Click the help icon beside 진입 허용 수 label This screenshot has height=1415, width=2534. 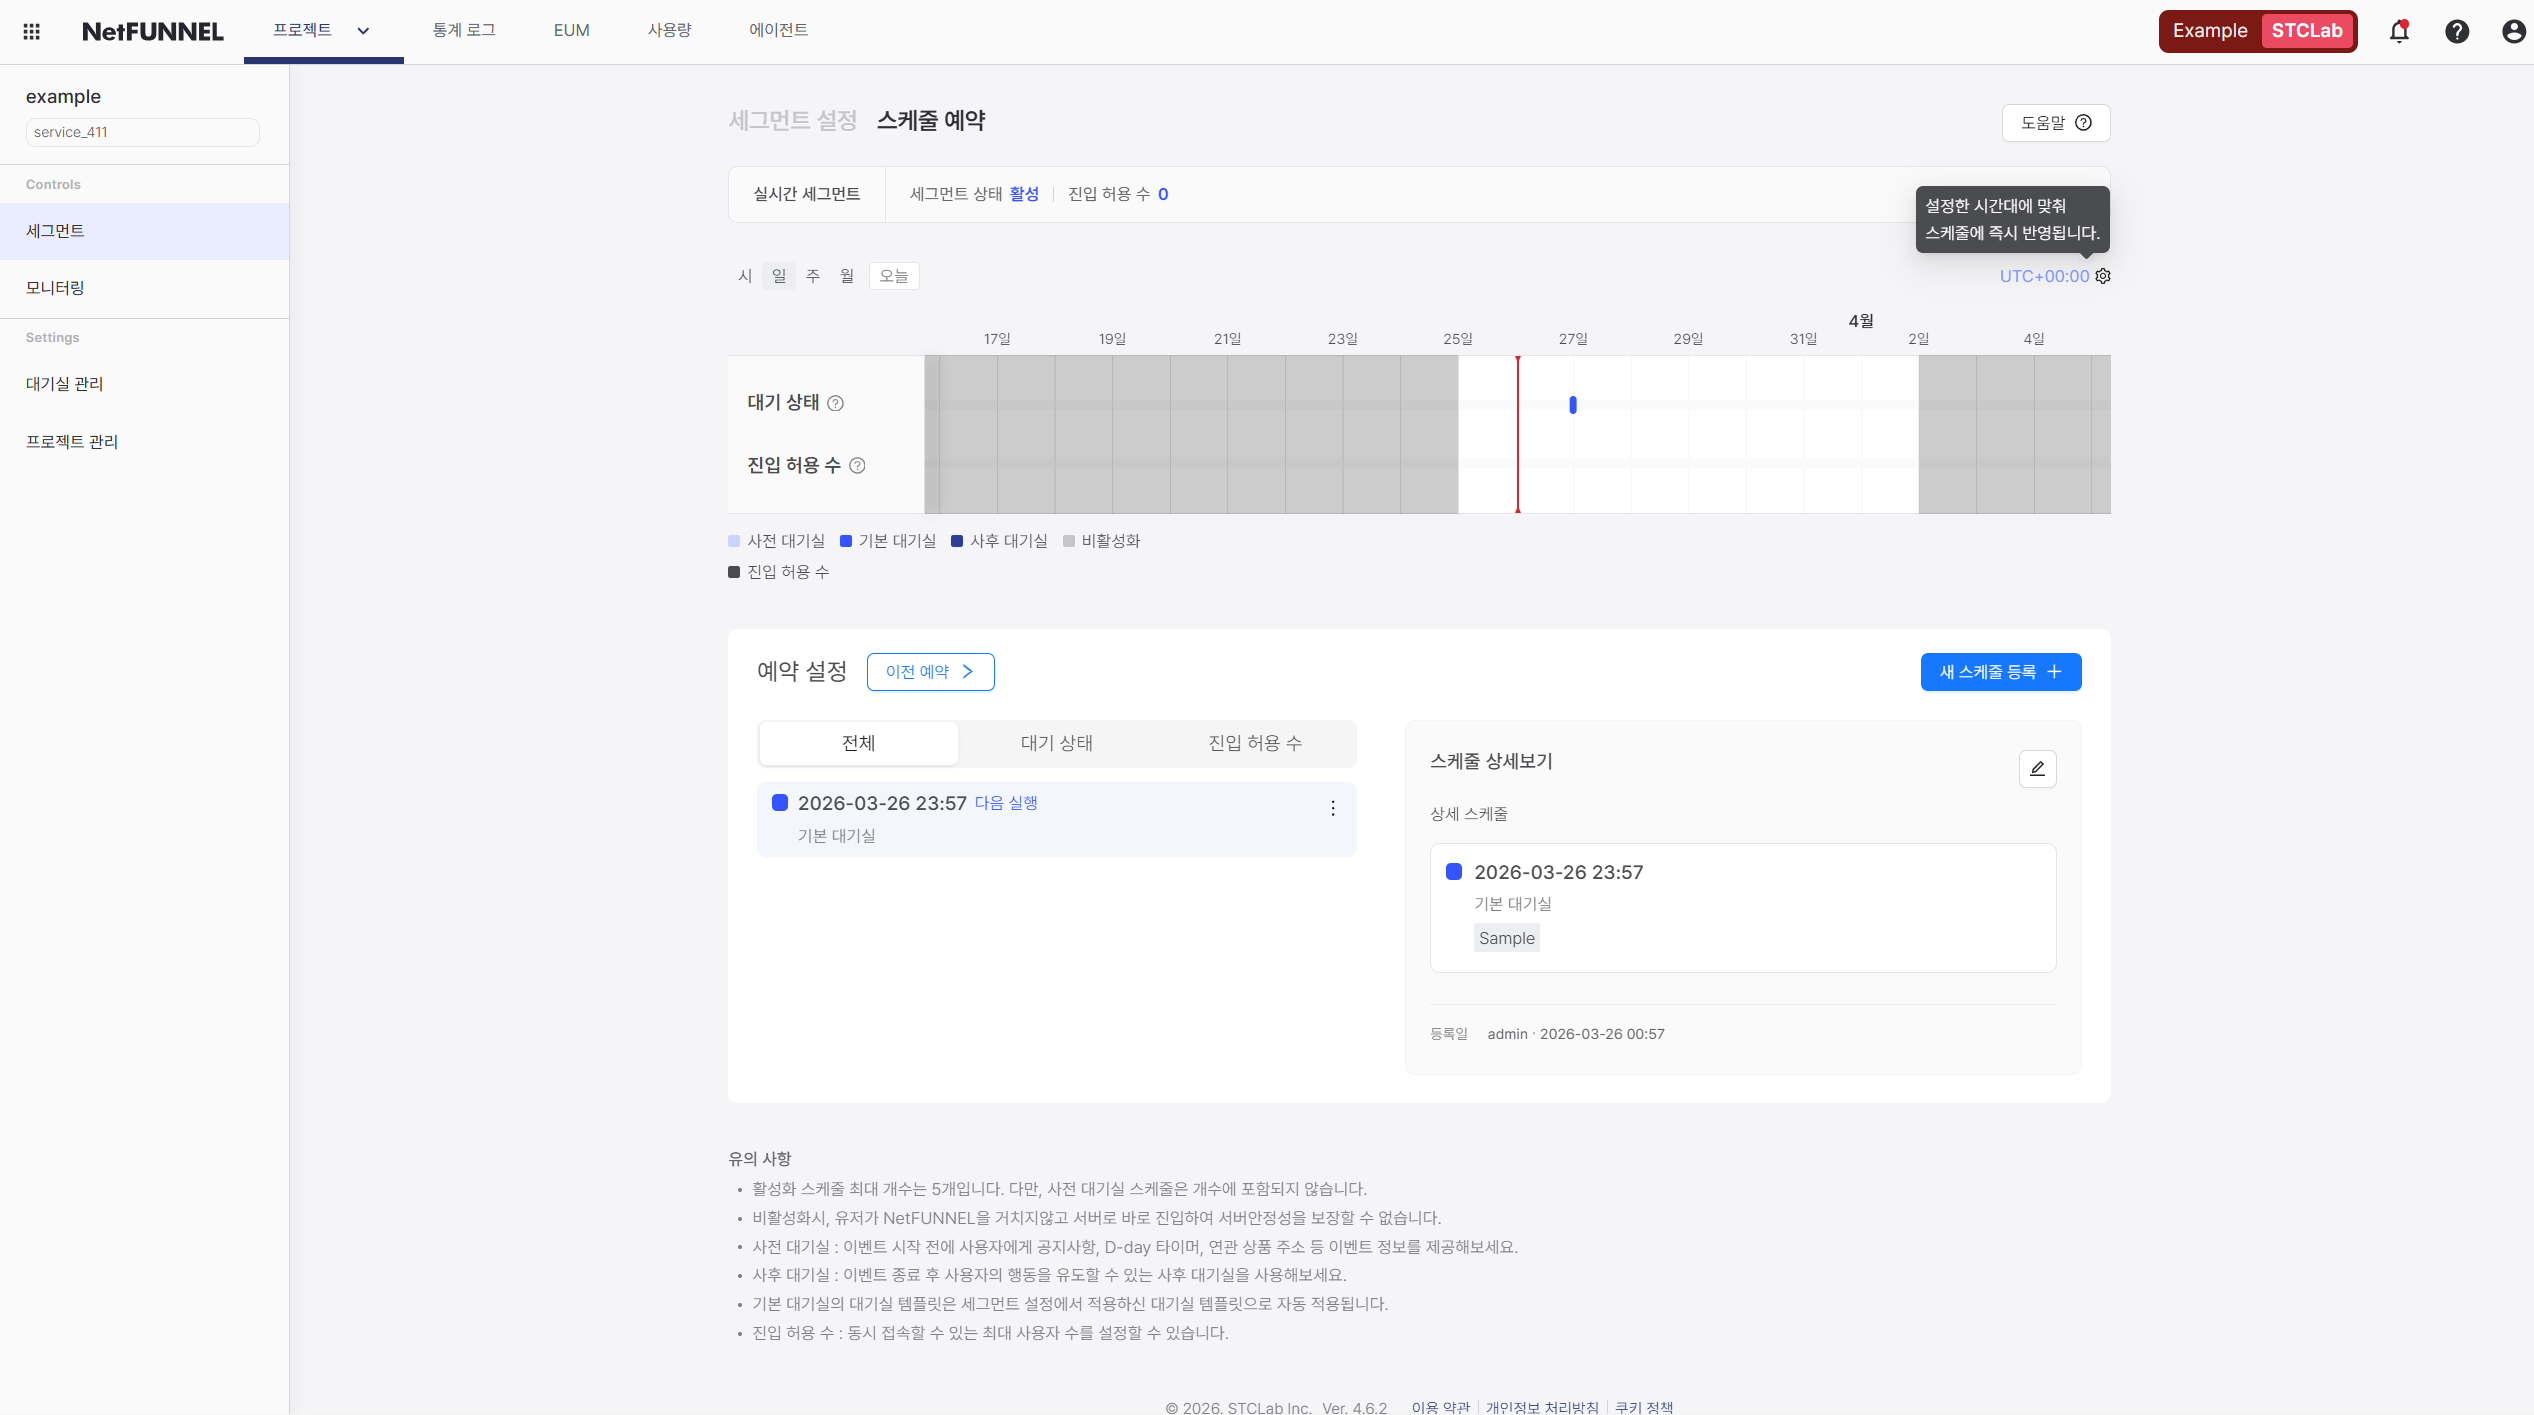tap(857, 465)
